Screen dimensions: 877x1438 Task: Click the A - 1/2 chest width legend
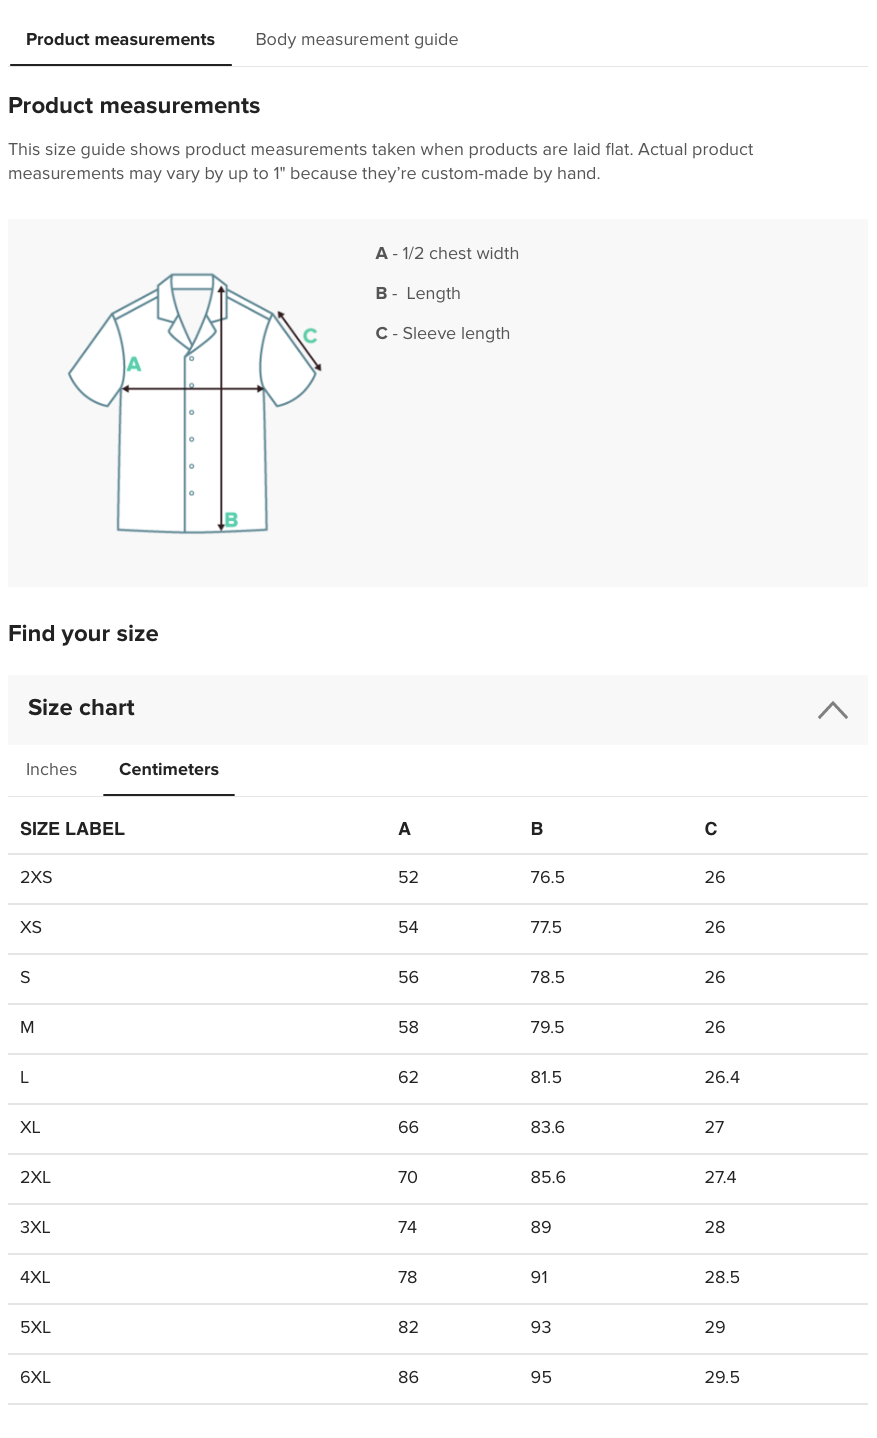tap(447, 254)
